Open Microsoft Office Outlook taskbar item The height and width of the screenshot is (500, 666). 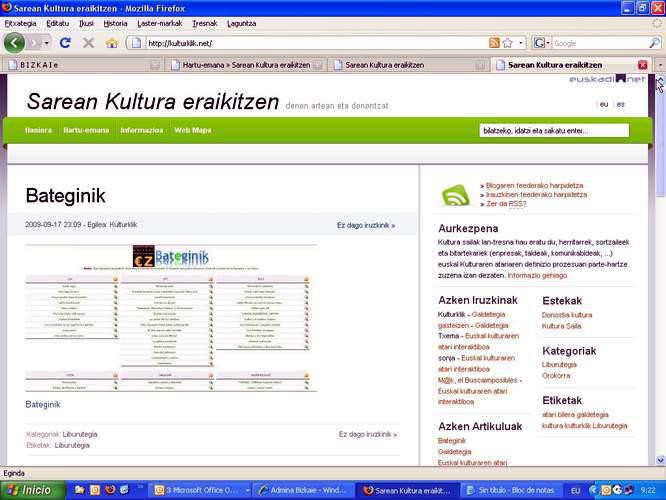click(201, 490)
